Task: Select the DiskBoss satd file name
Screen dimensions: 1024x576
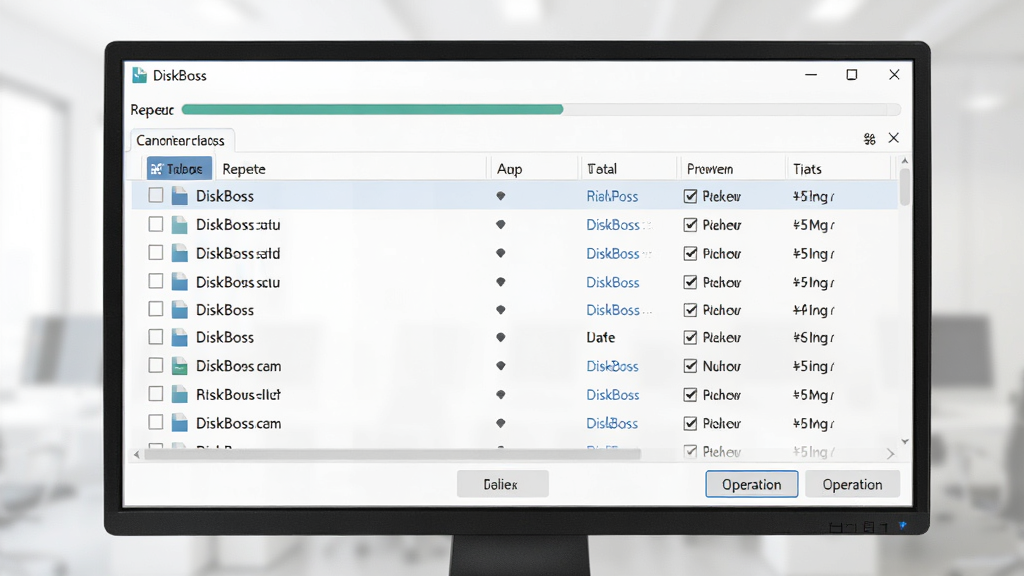Action: (x=238, y=253)
